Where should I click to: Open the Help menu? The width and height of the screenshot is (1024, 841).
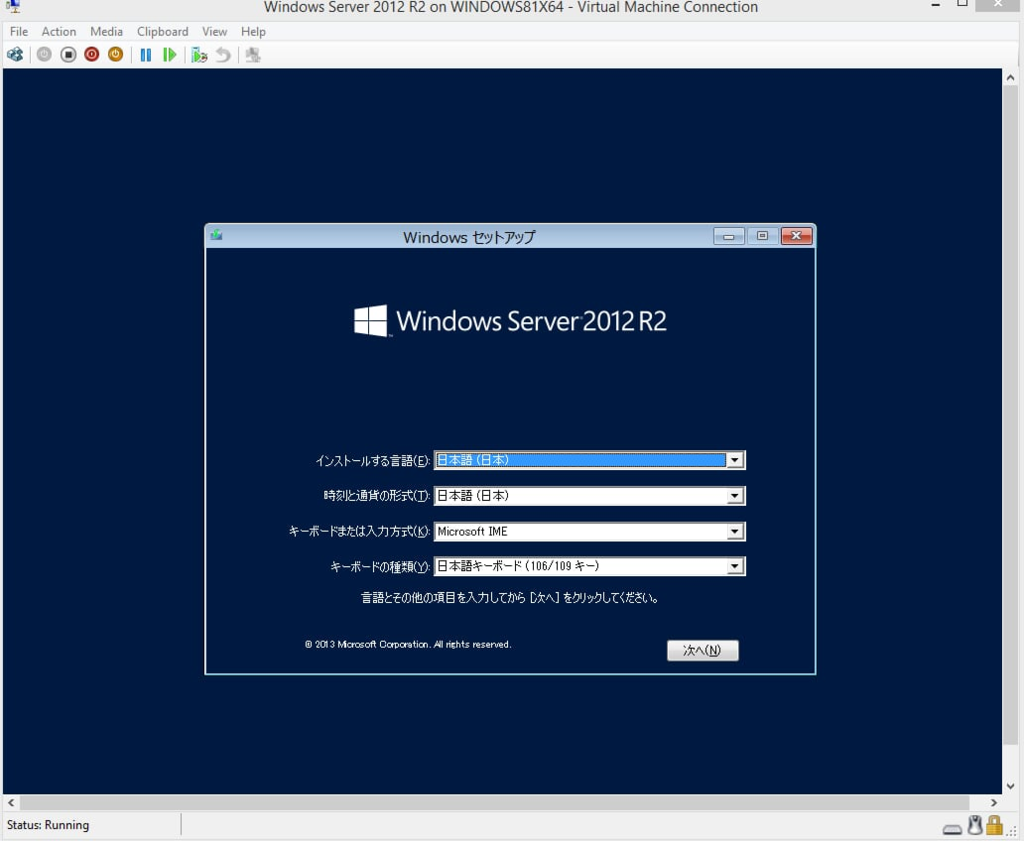(x=253, y=31)
